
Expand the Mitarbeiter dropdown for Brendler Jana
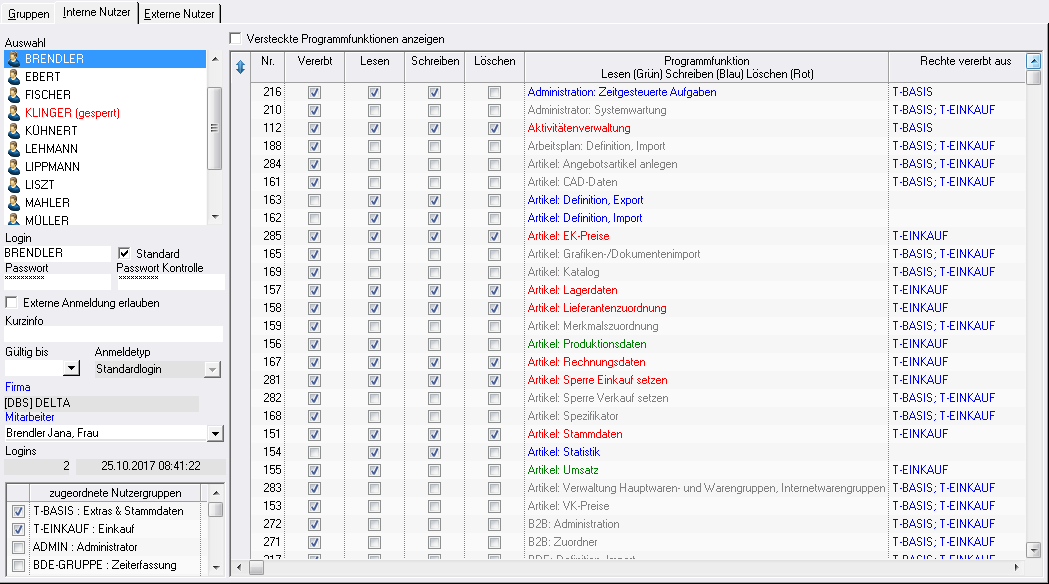[x=214, y=434]
